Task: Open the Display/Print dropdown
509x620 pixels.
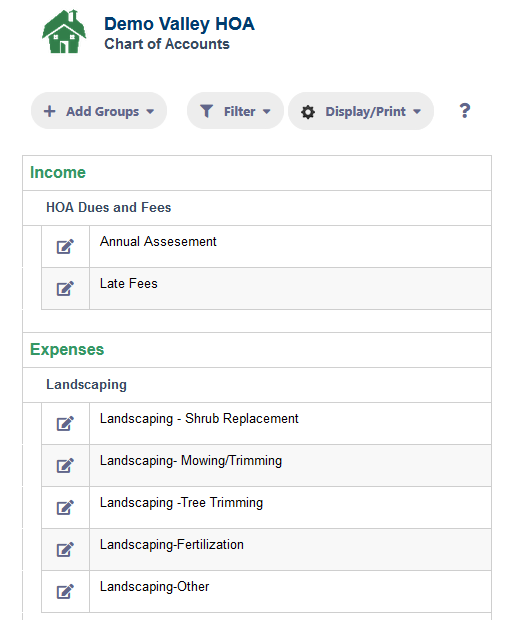Action: [x=361, y=111]
